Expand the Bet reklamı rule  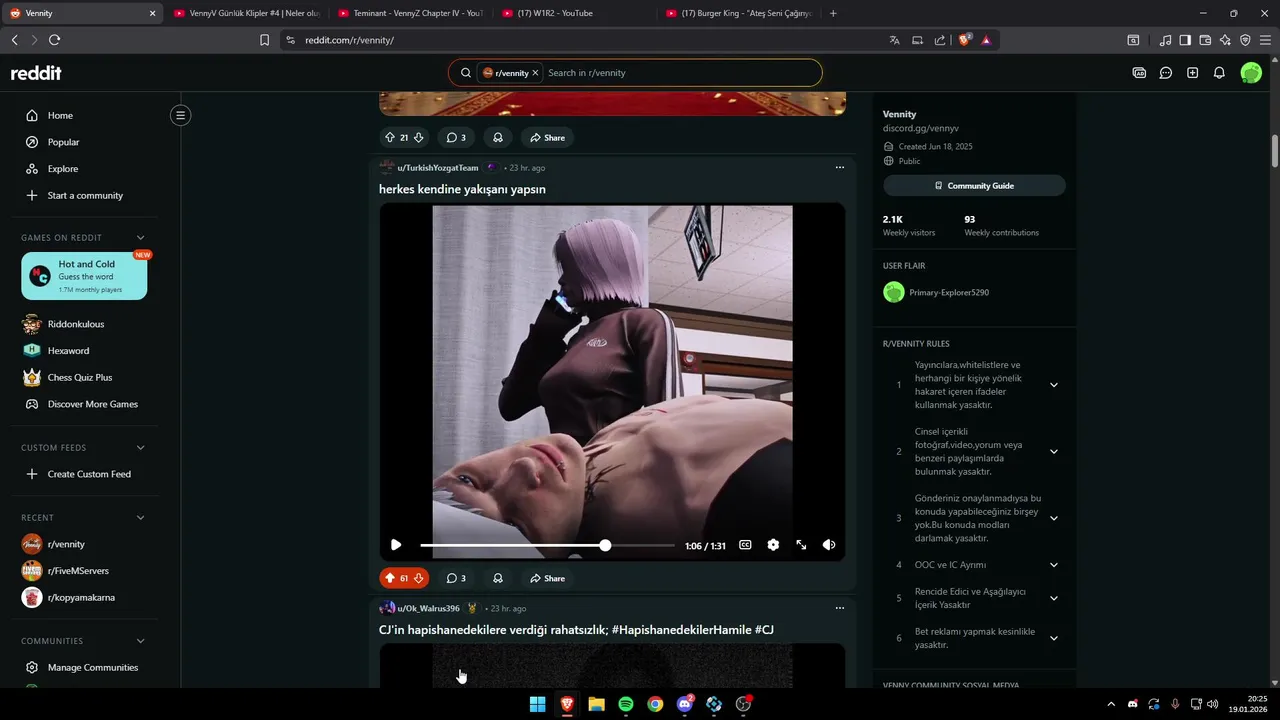pos(1053,638)
